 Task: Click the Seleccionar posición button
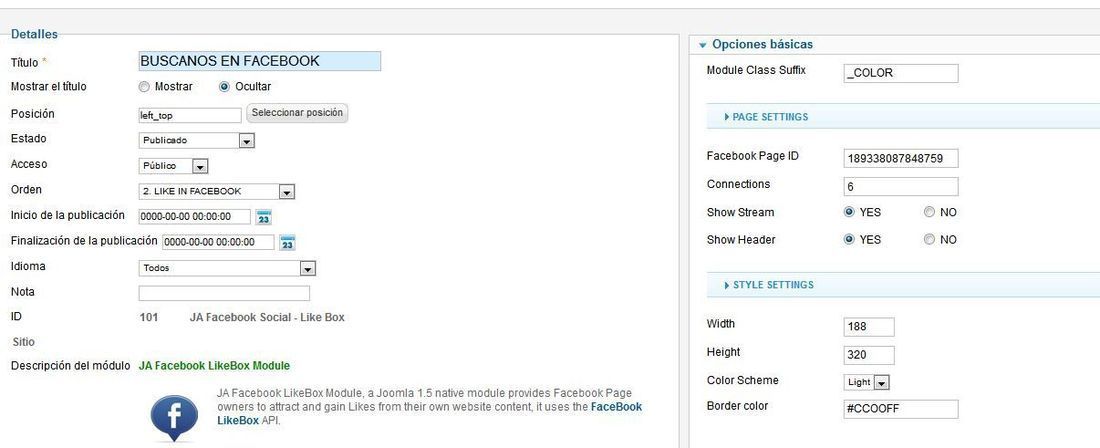(x=297, y=113)
